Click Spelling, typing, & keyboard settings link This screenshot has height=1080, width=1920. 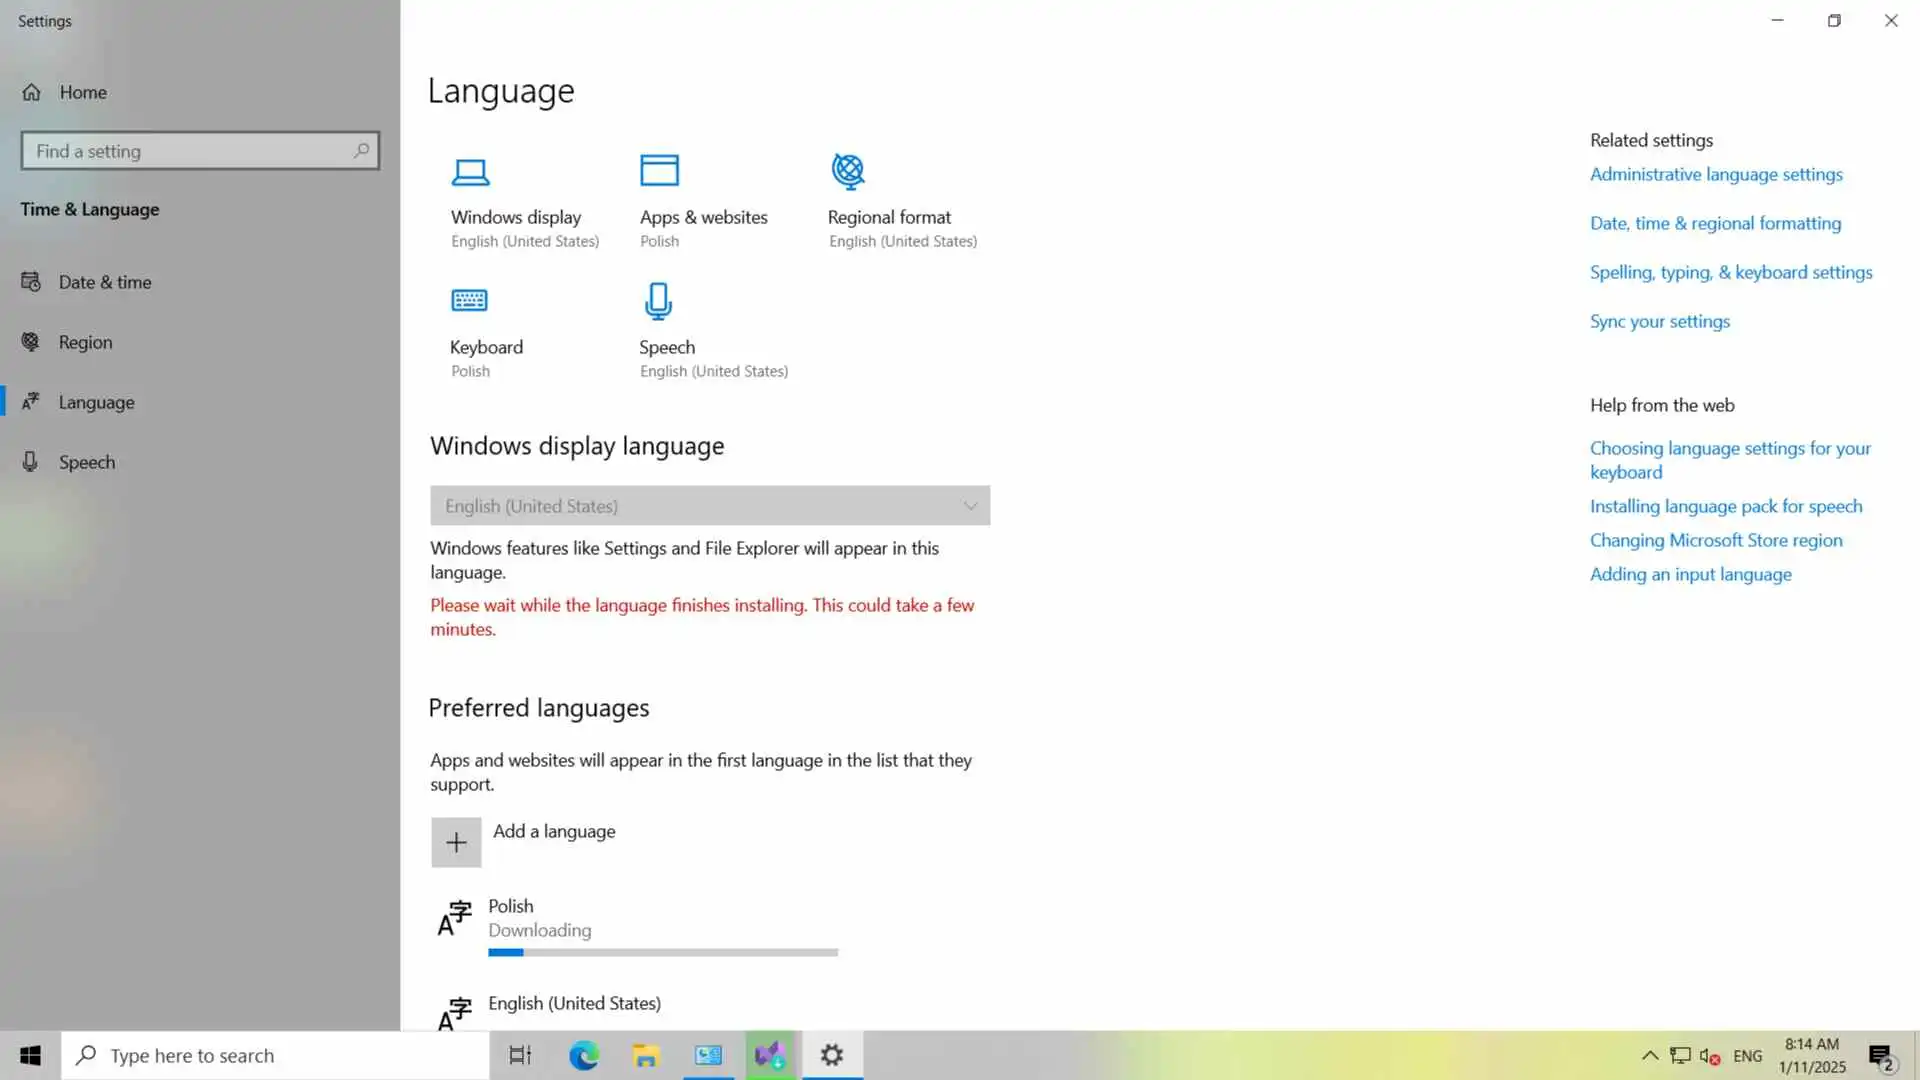coord(1731,272)
